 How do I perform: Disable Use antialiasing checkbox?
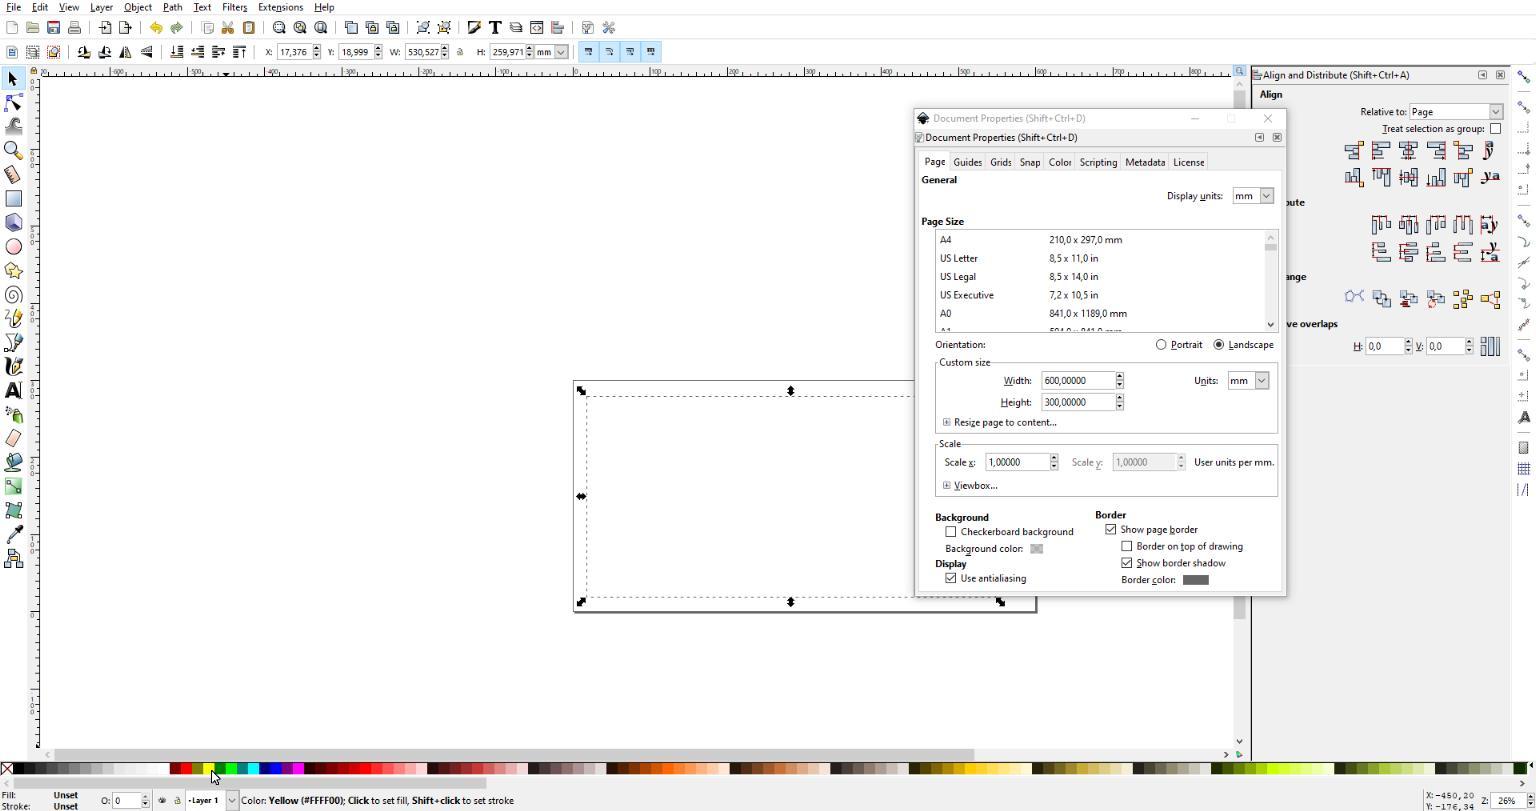tap(951, 579)
